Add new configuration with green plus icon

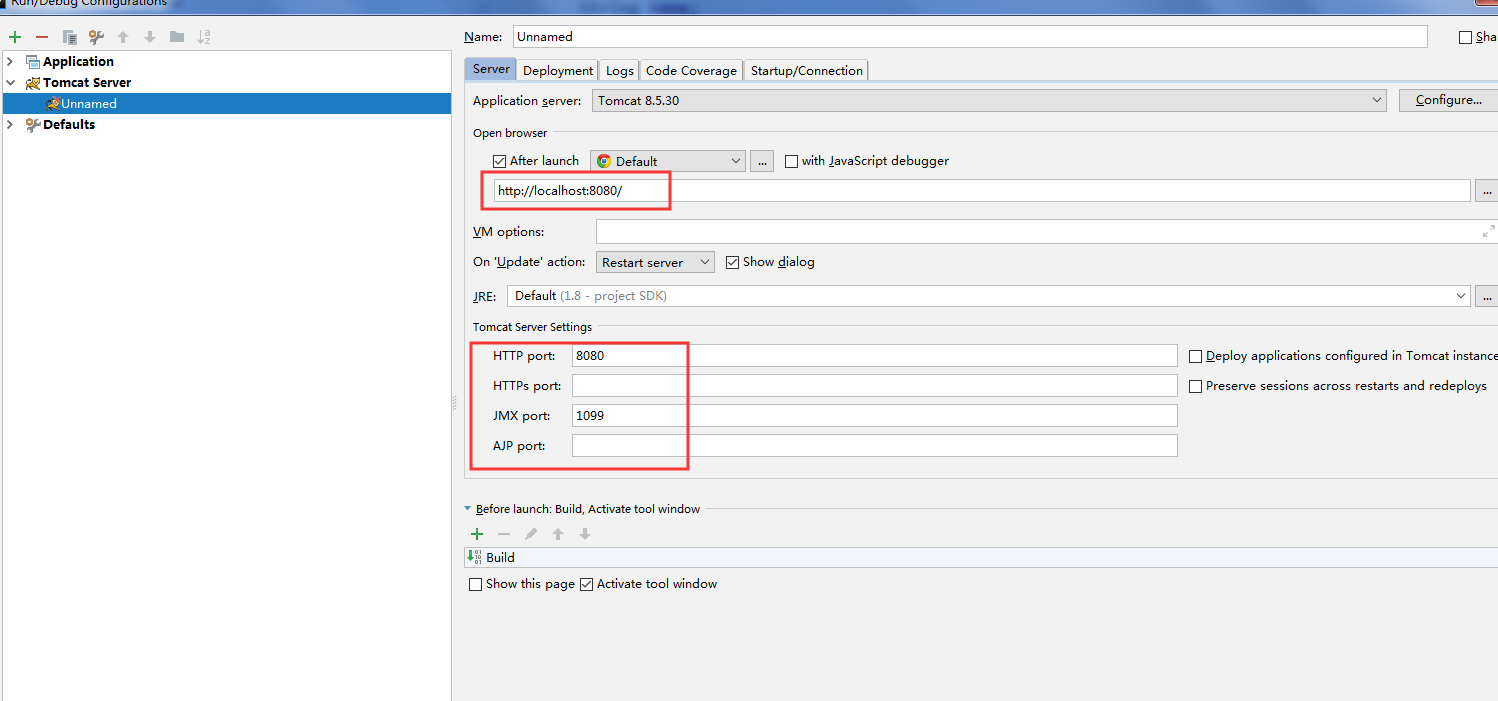pos(15,37)
